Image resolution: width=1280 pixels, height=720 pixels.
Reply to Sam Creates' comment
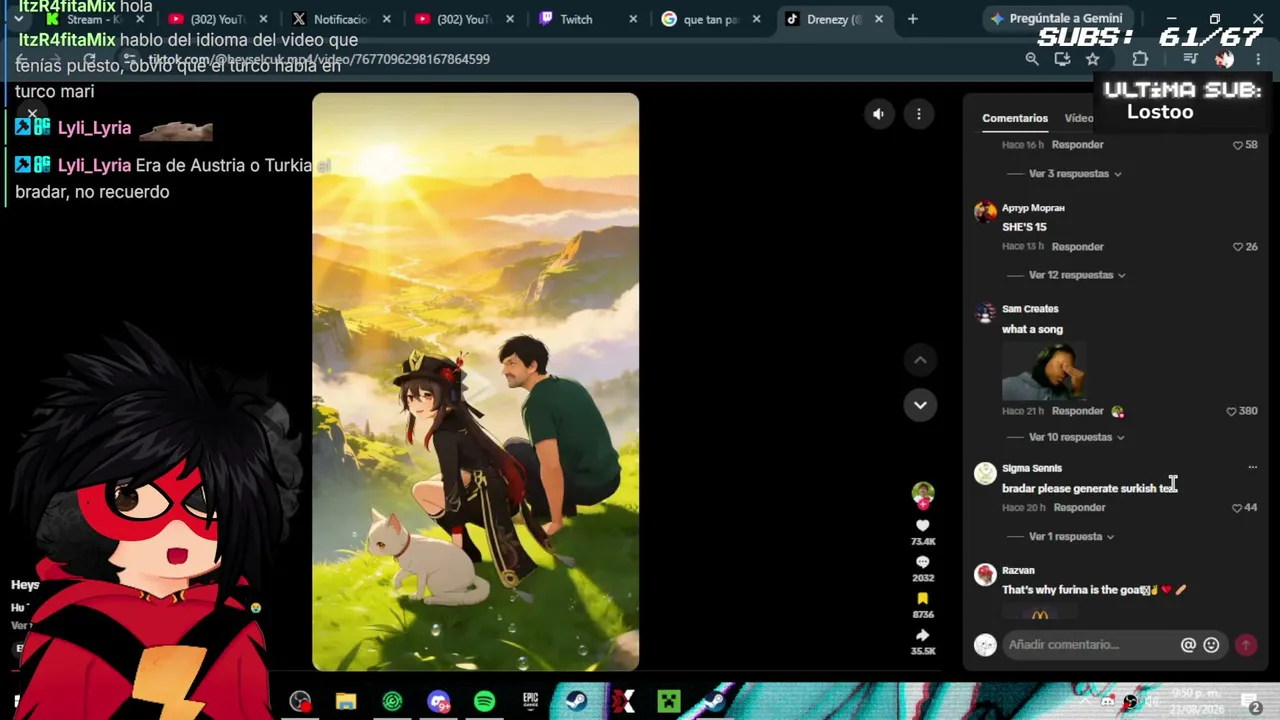tap(1077, 411)
